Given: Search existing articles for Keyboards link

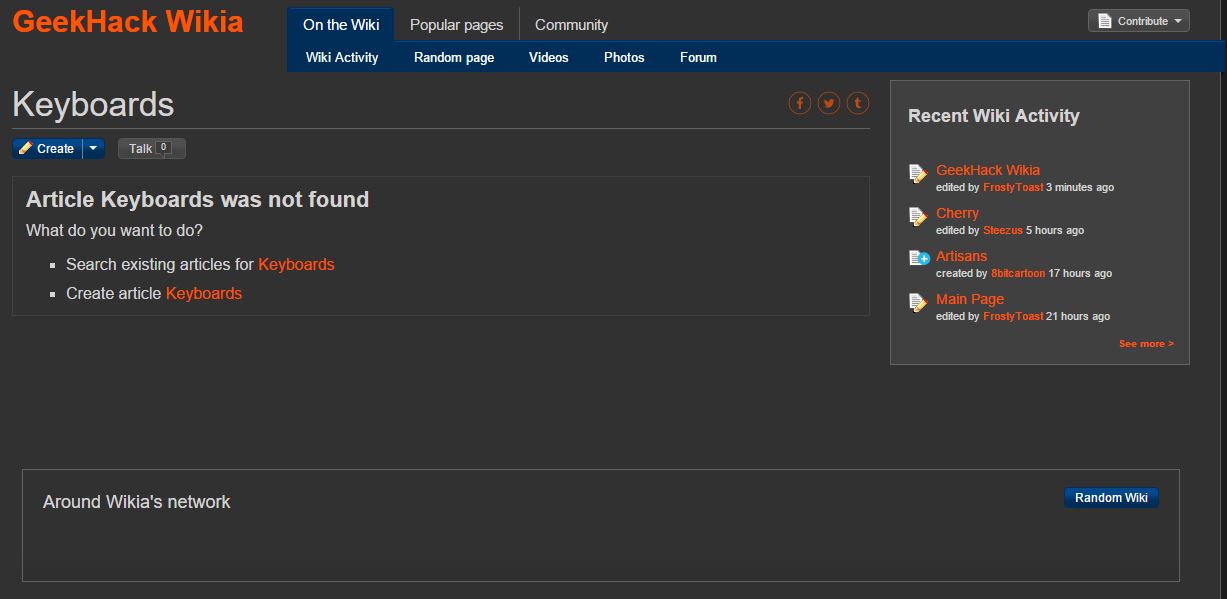Looking at the screenshot, I should click(x=296, y=264).
